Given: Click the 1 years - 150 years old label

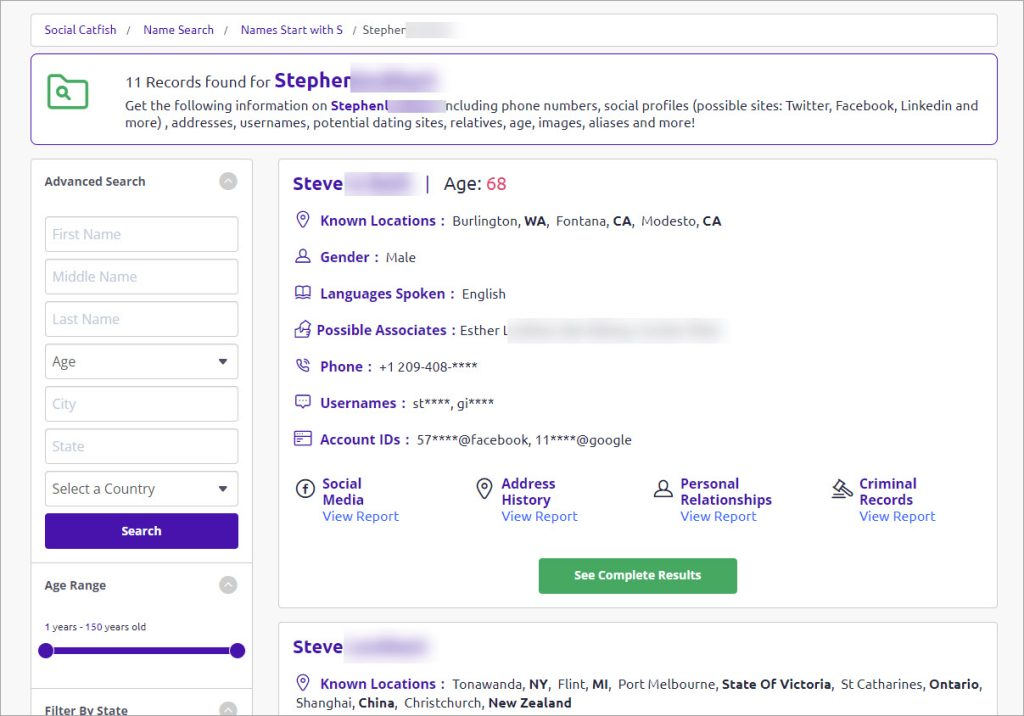Looking at the screenshot, I should tap(95, 626).
